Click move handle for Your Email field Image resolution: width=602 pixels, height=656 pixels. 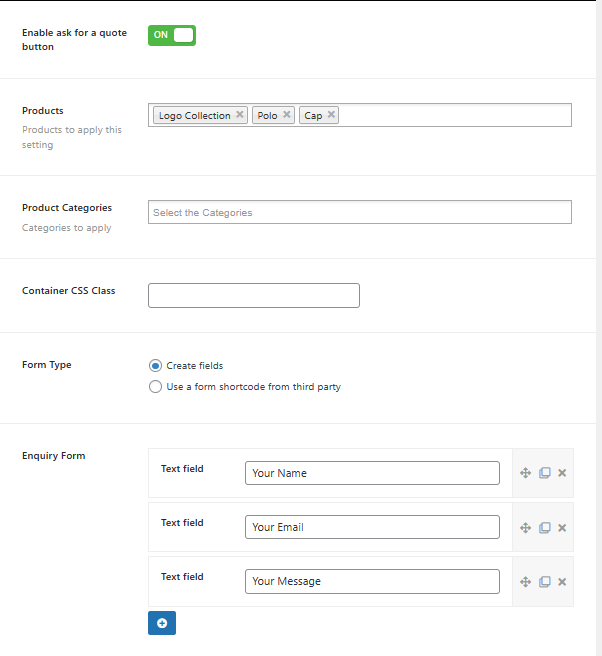(525, 528)
